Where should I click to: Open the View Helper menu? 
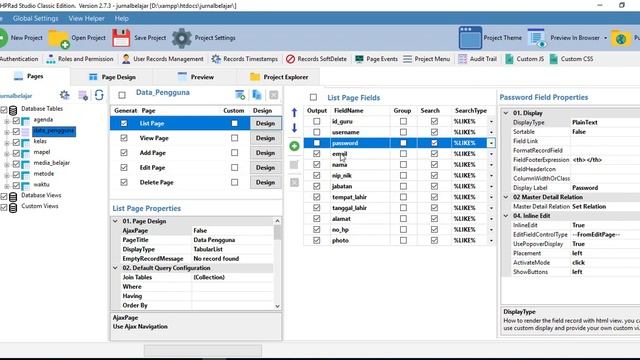click(87, 18)
